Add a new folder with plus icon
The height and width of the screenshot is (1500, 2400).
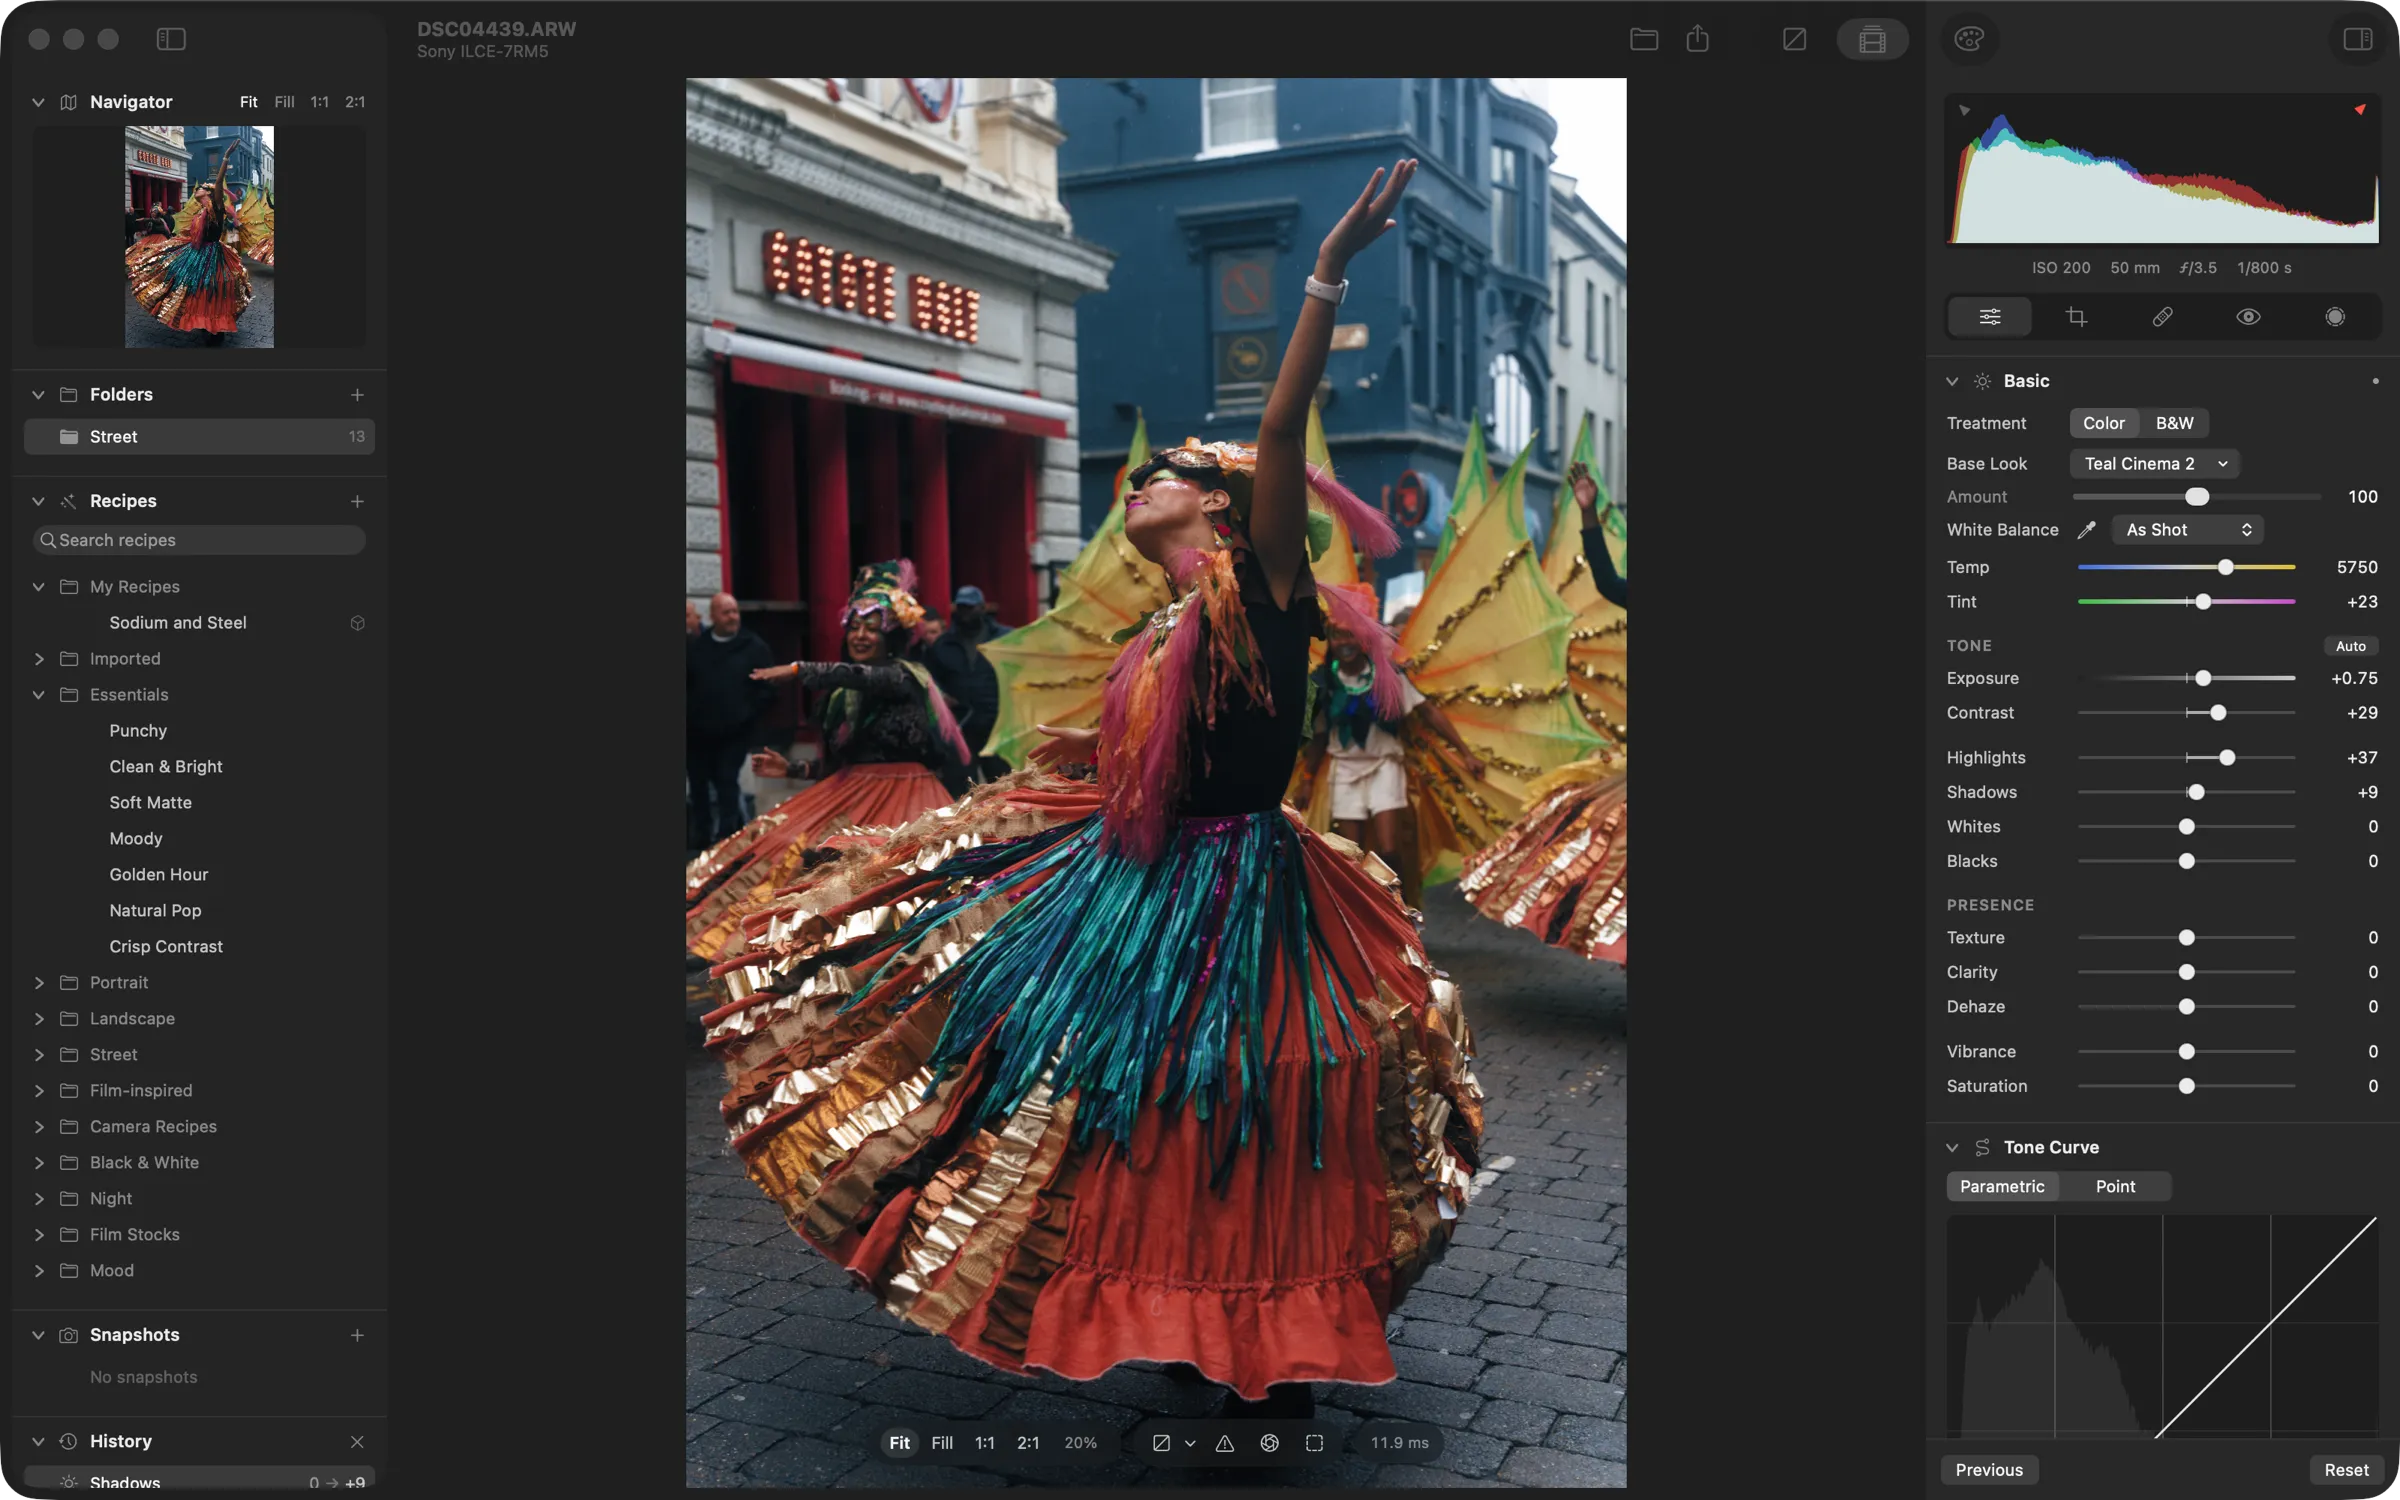click(357, 395)
